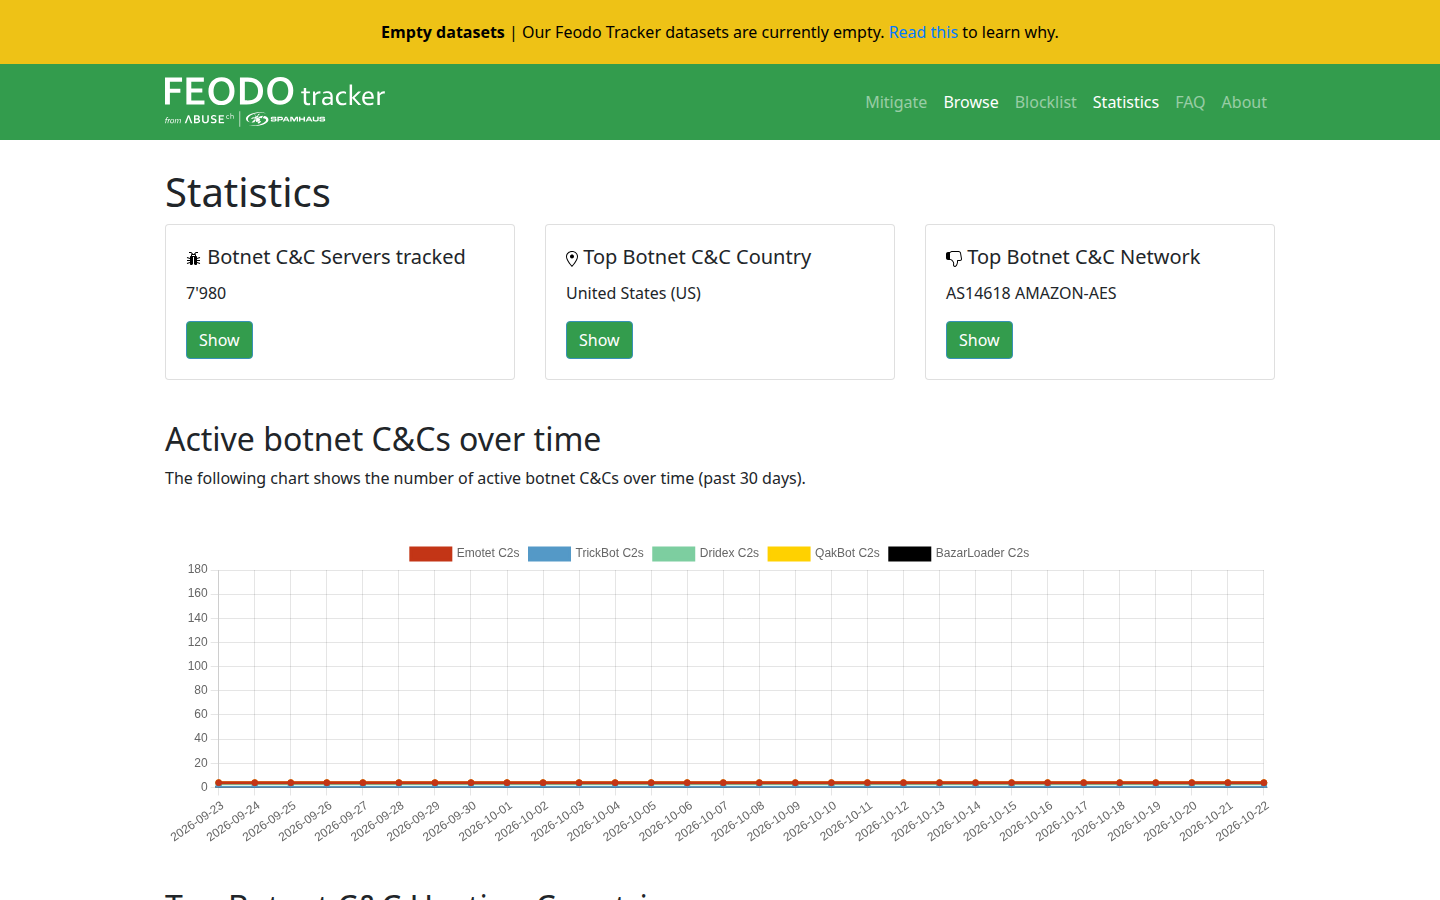Follow the 'Read this' link in banner
Image resolution: width=1440 pixels, height=900 pixels.
point(923,32)
